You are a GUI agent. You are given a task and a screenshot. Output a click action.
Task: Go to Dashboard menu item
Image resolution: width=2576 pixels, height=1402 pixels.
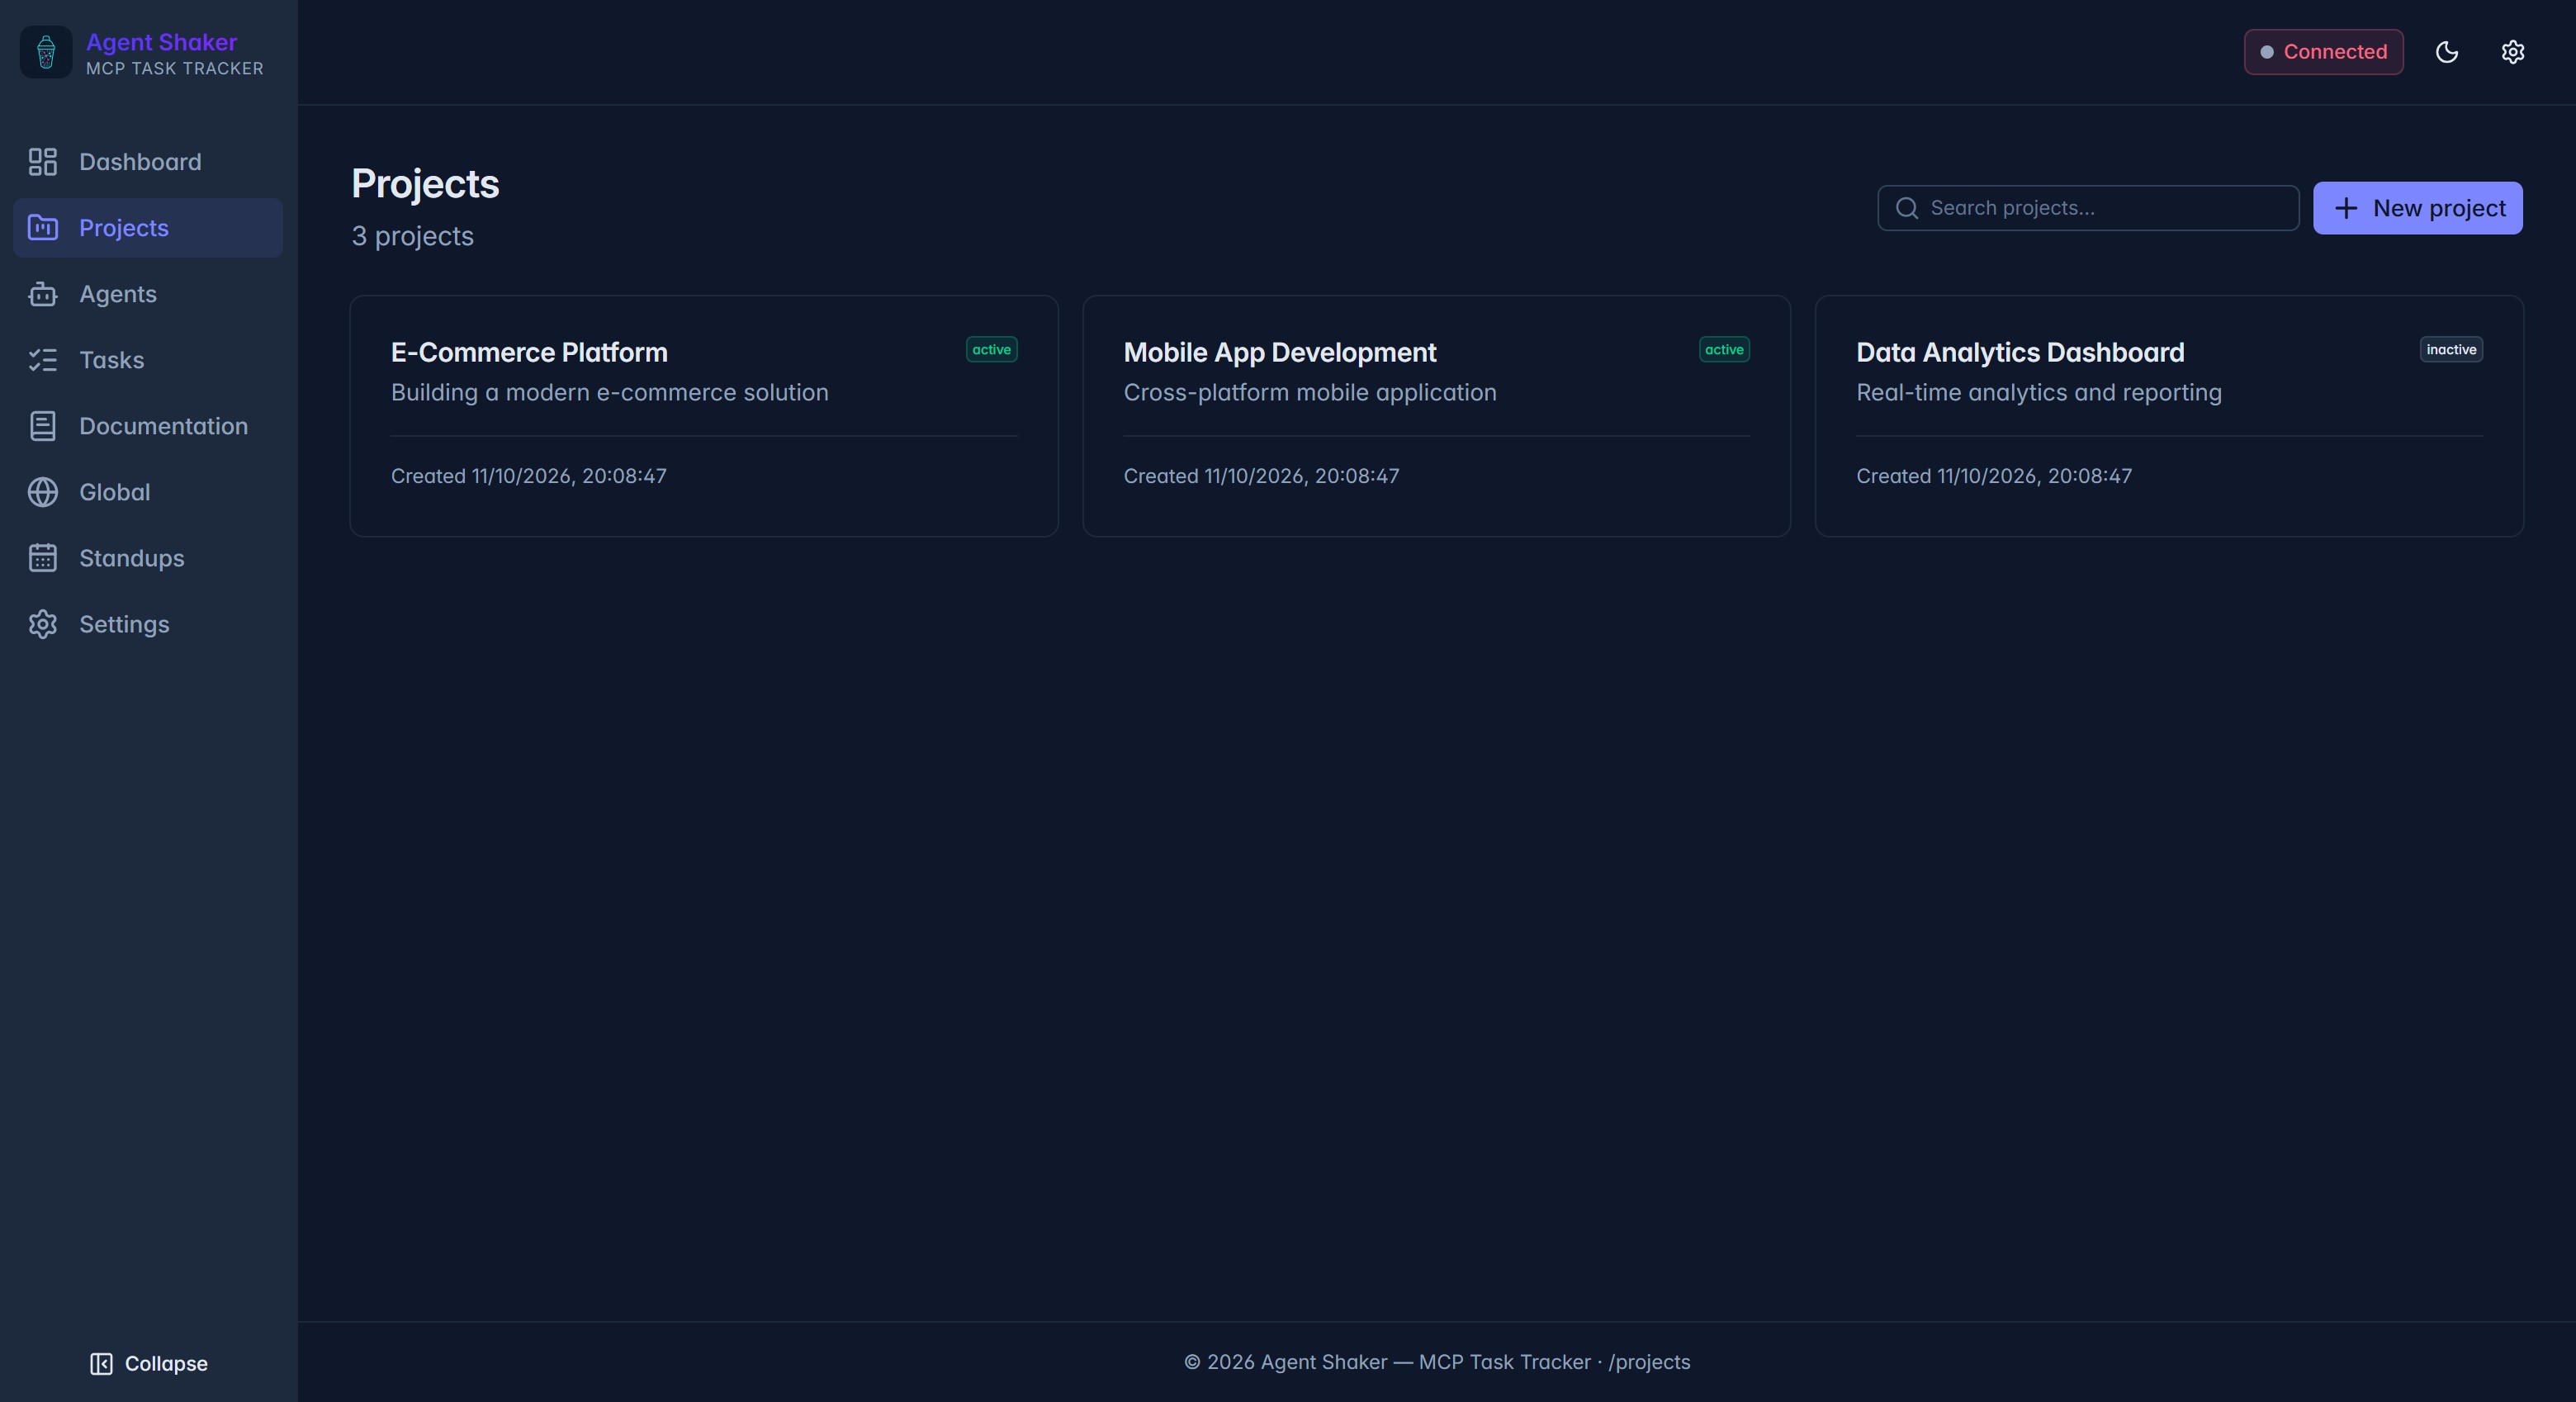pyautogui.click(x=148, y=162)
